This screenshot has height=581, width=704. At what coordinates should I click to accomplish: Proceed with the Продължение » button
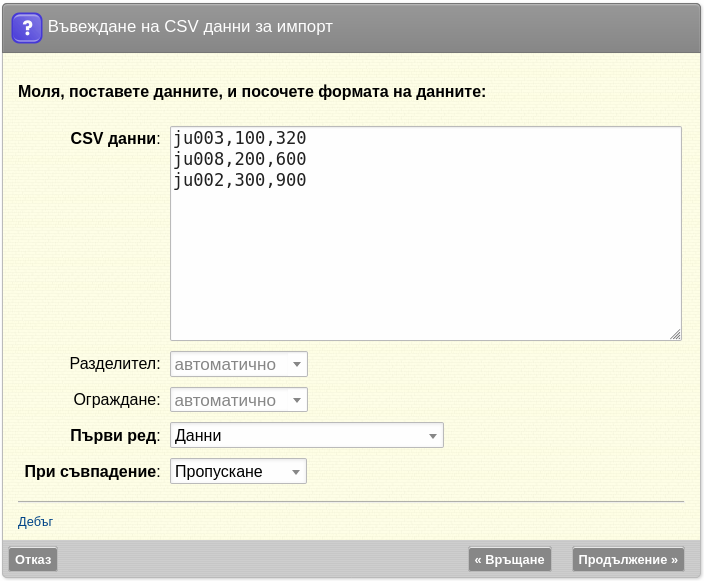click(628, 559)
